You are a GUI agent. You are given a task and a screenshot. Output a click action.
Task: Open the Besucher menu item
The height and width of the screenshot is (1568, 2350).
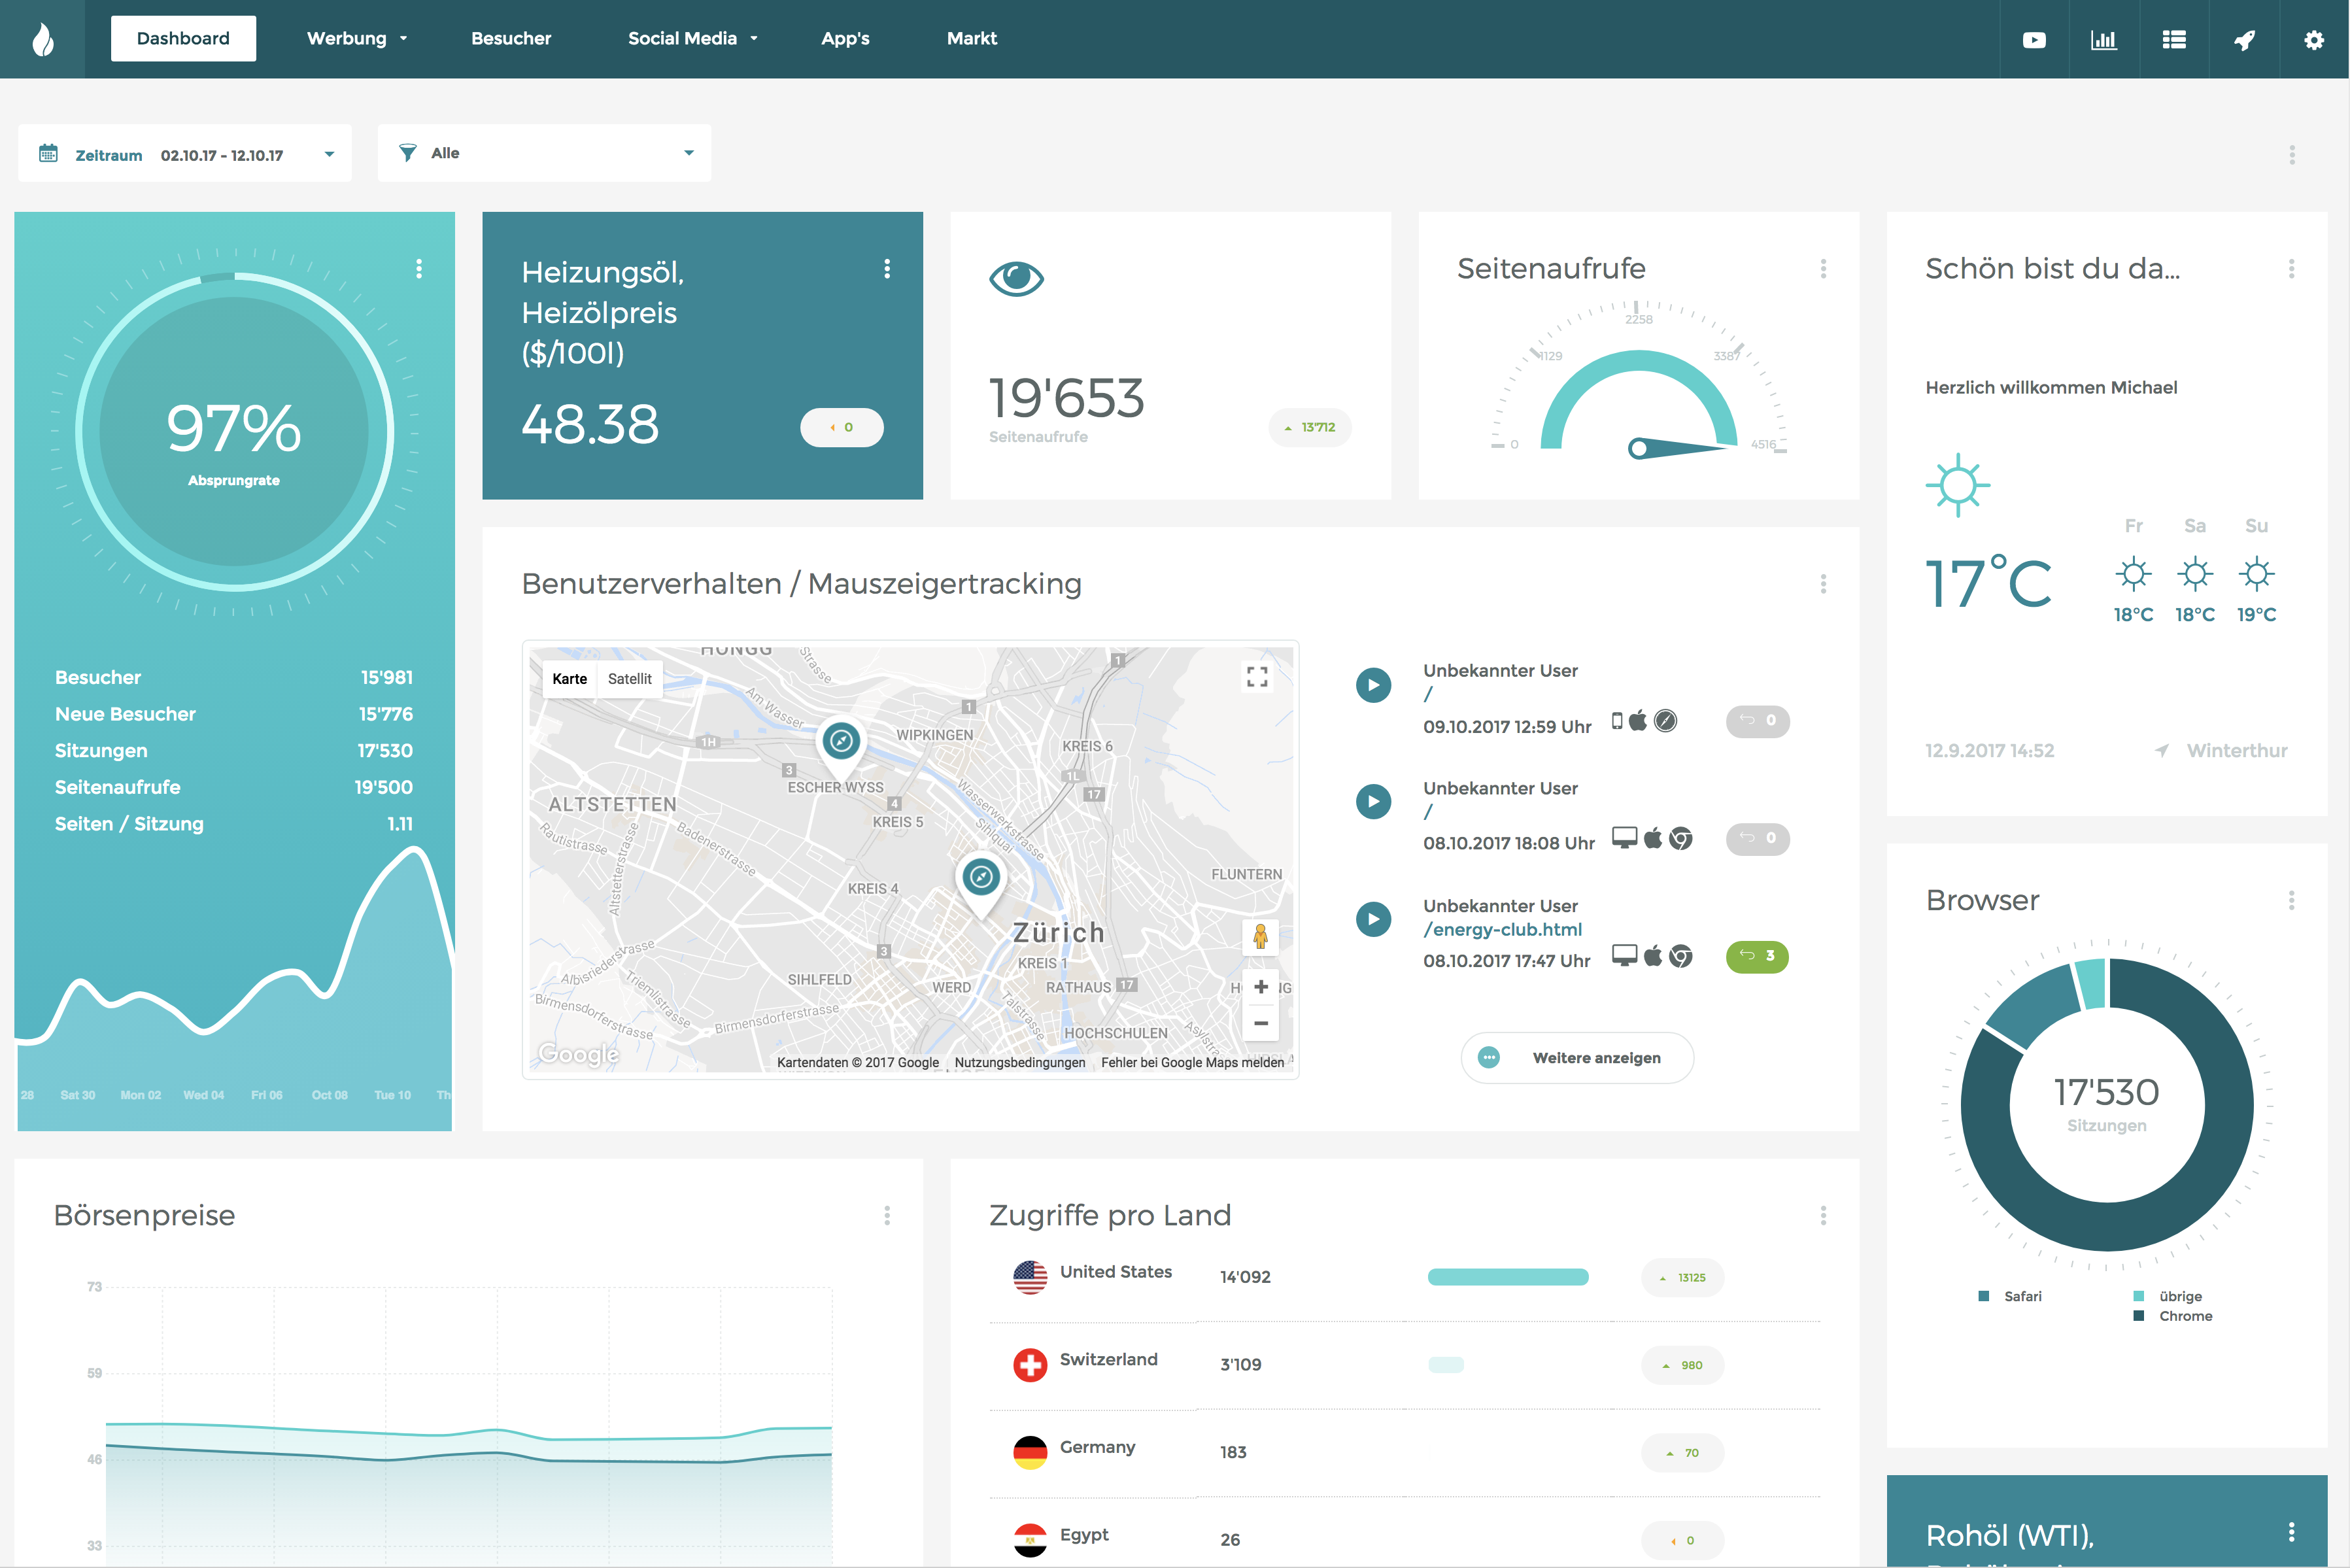click(x=511, y=39)
